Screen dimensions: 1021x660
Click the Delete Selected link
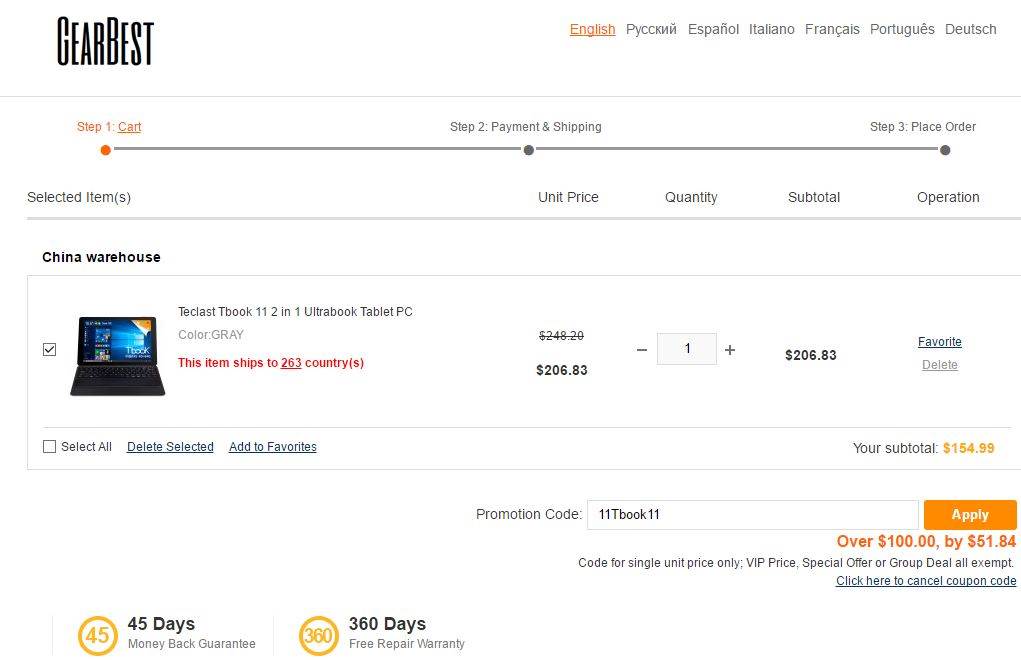coord(170,447)
